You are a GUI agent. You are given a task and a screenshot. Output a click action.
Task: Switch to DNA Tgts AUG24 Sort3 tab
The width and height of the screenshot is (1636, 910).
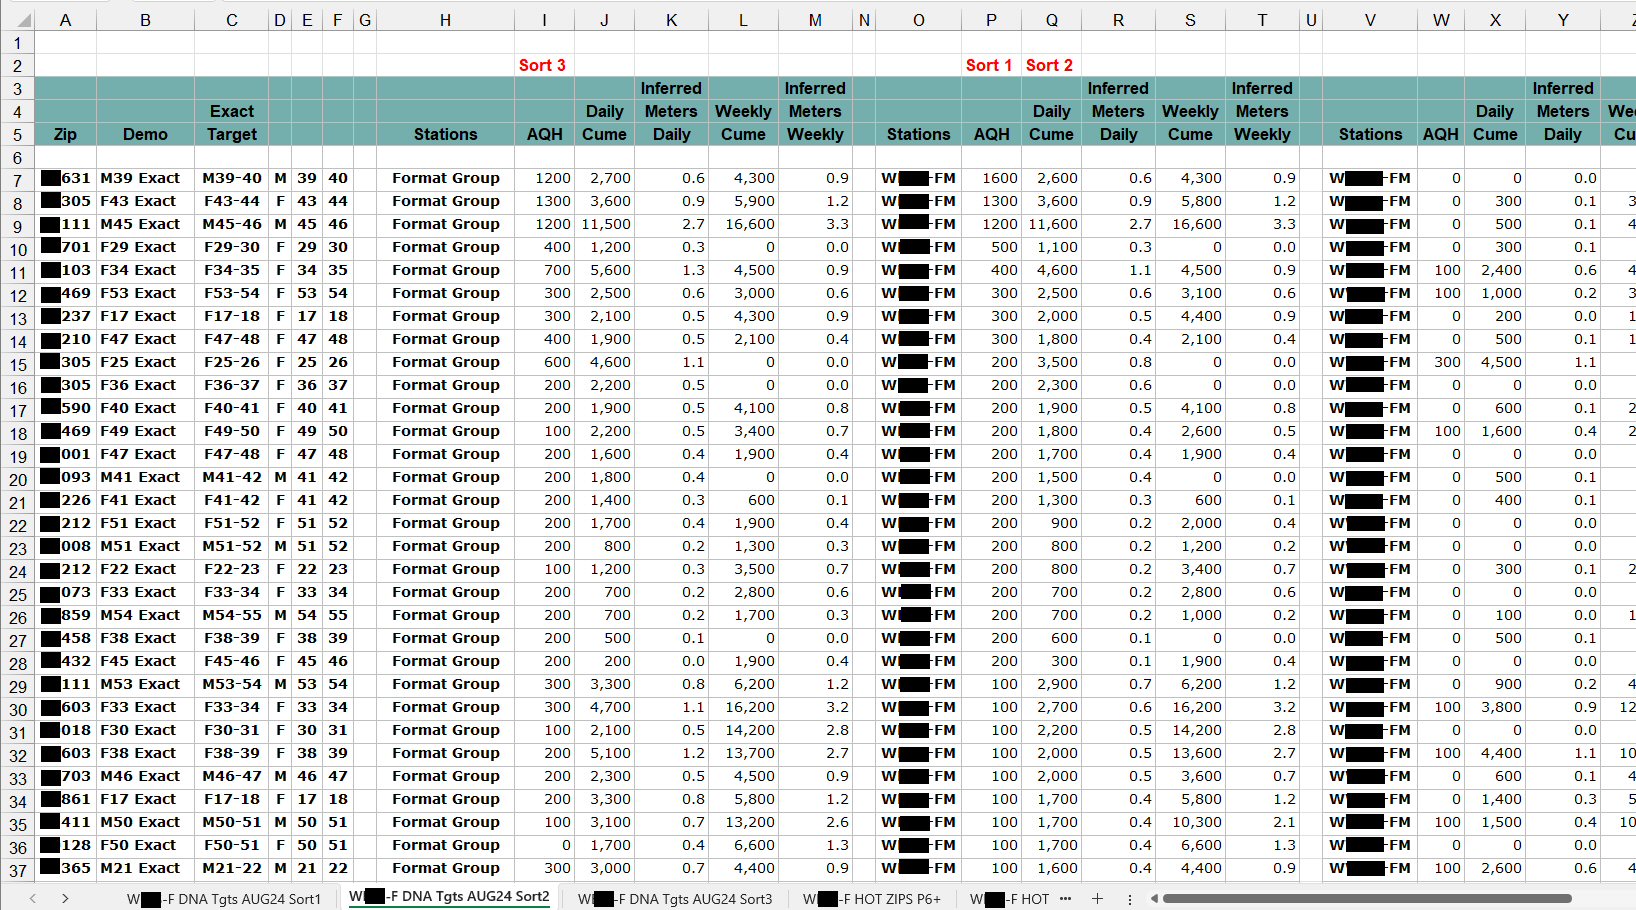(675, 899)
